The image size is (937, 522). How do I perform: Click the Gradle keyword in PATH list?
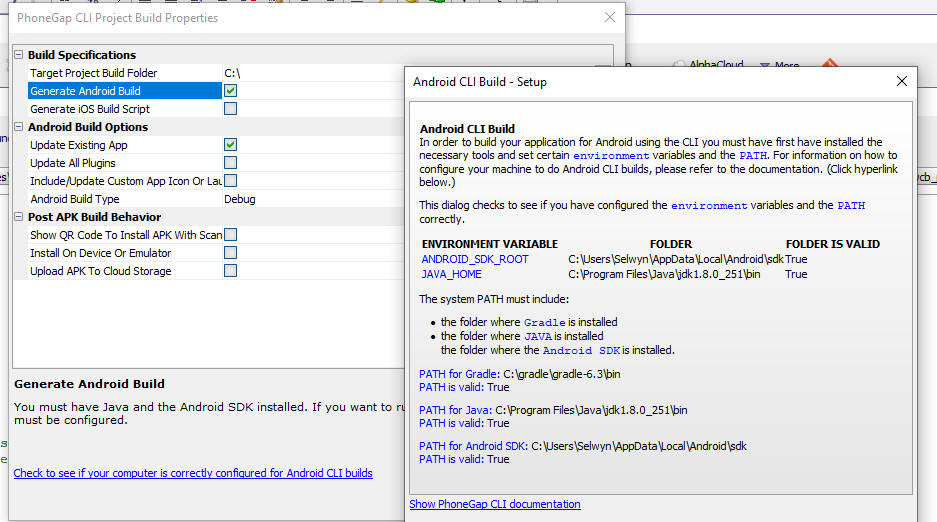click(x=544, y=322)
